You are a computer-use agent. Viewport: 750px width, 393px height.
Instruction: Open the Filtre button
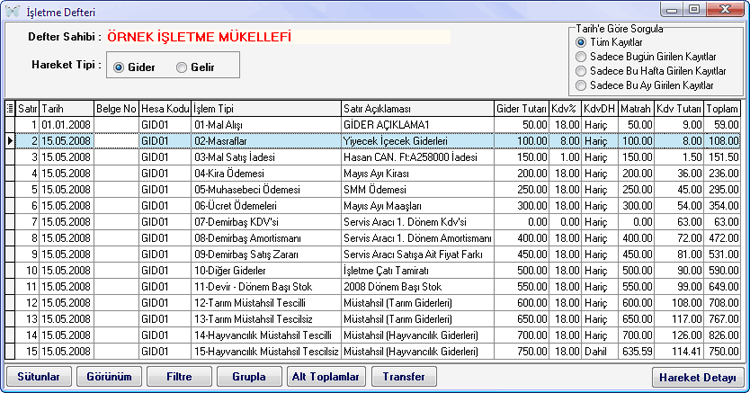coord(179,377)
